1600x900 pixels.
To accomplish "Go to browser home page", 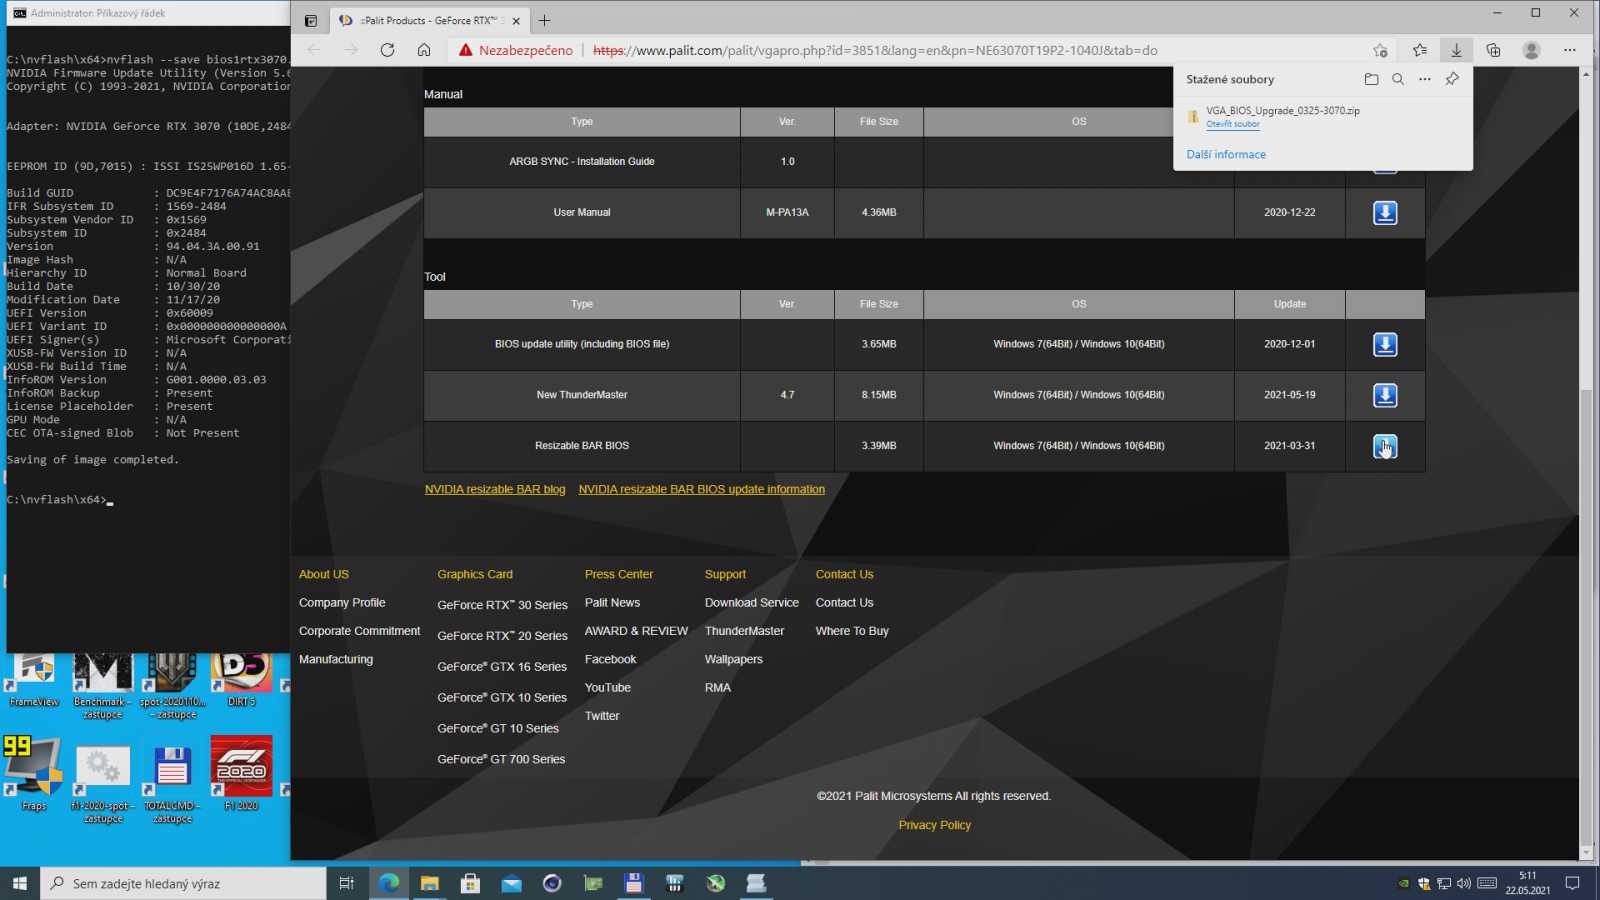I will click(x=424, y=50).
